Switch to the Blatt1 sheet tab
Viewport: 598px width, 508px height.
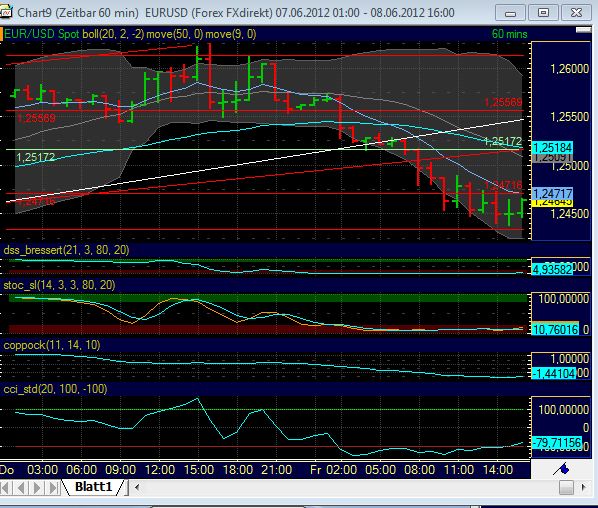tap(94, 487)
